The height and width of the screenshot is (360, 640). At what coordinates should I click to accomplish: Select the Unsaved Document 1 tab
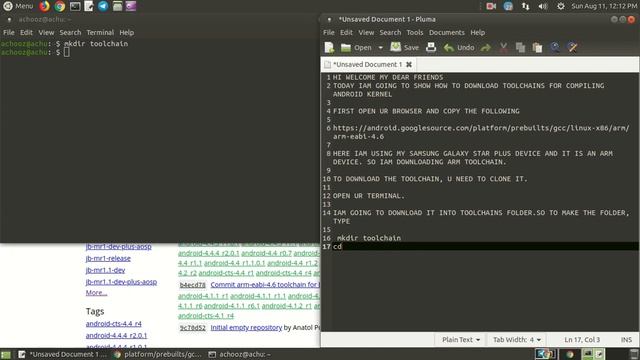tap(368, 64)
